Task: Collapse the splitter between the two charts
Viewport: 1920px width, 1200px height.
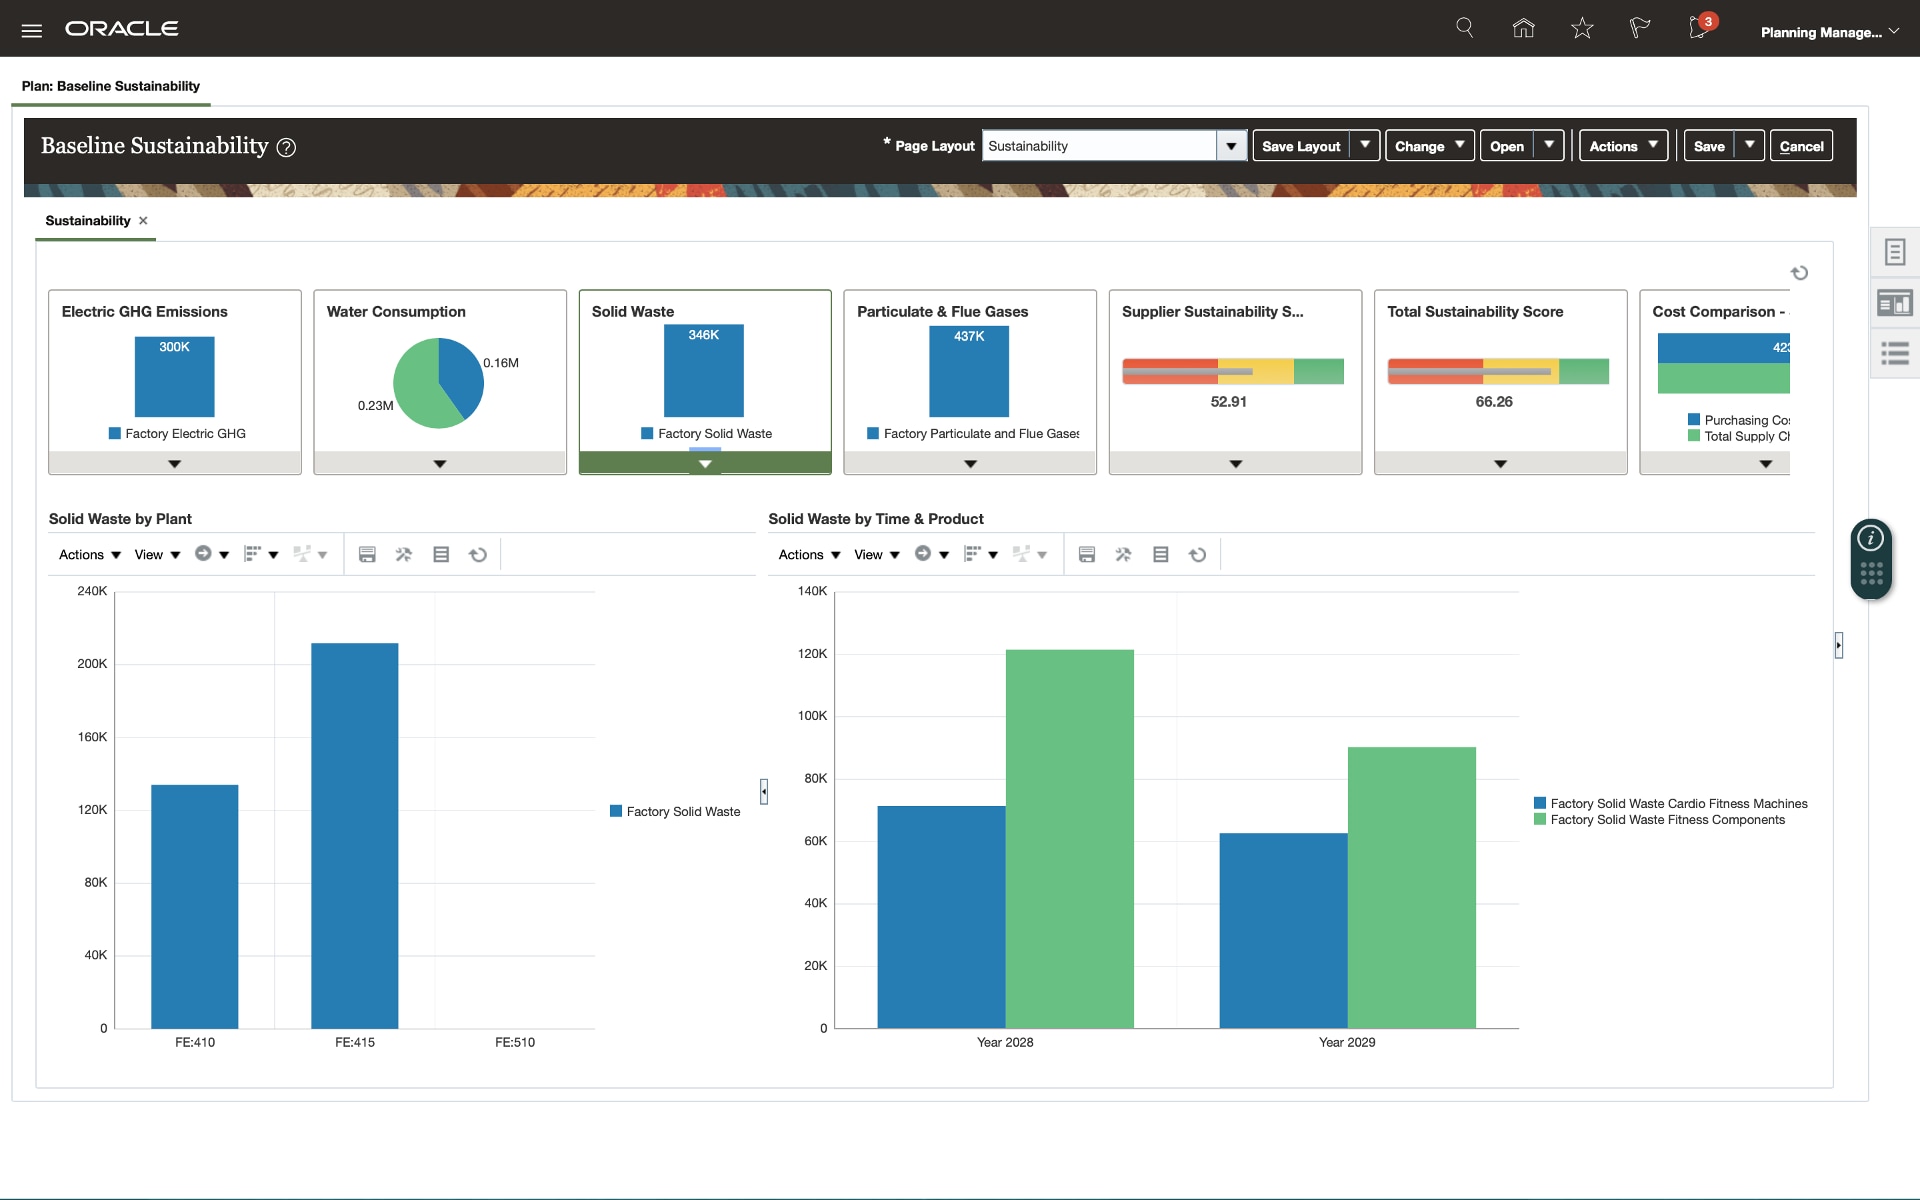Action: (x=764, y=791)
